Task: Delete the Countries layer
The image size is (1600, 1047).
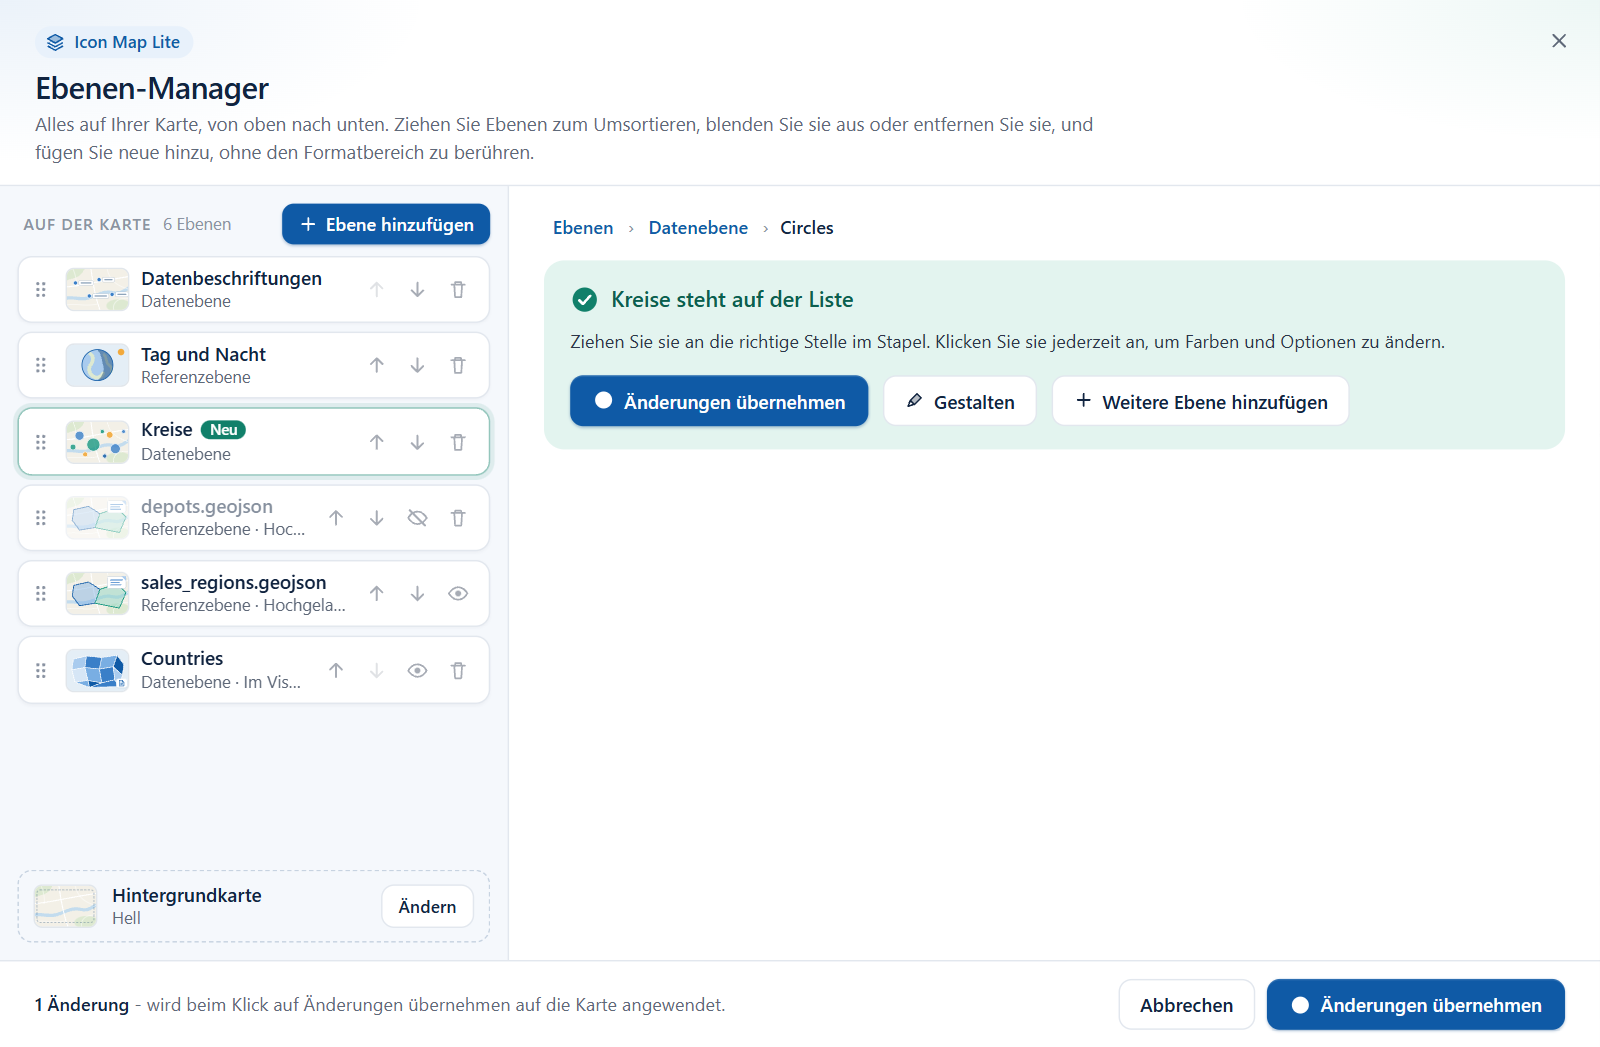Action: coord(458,670)
